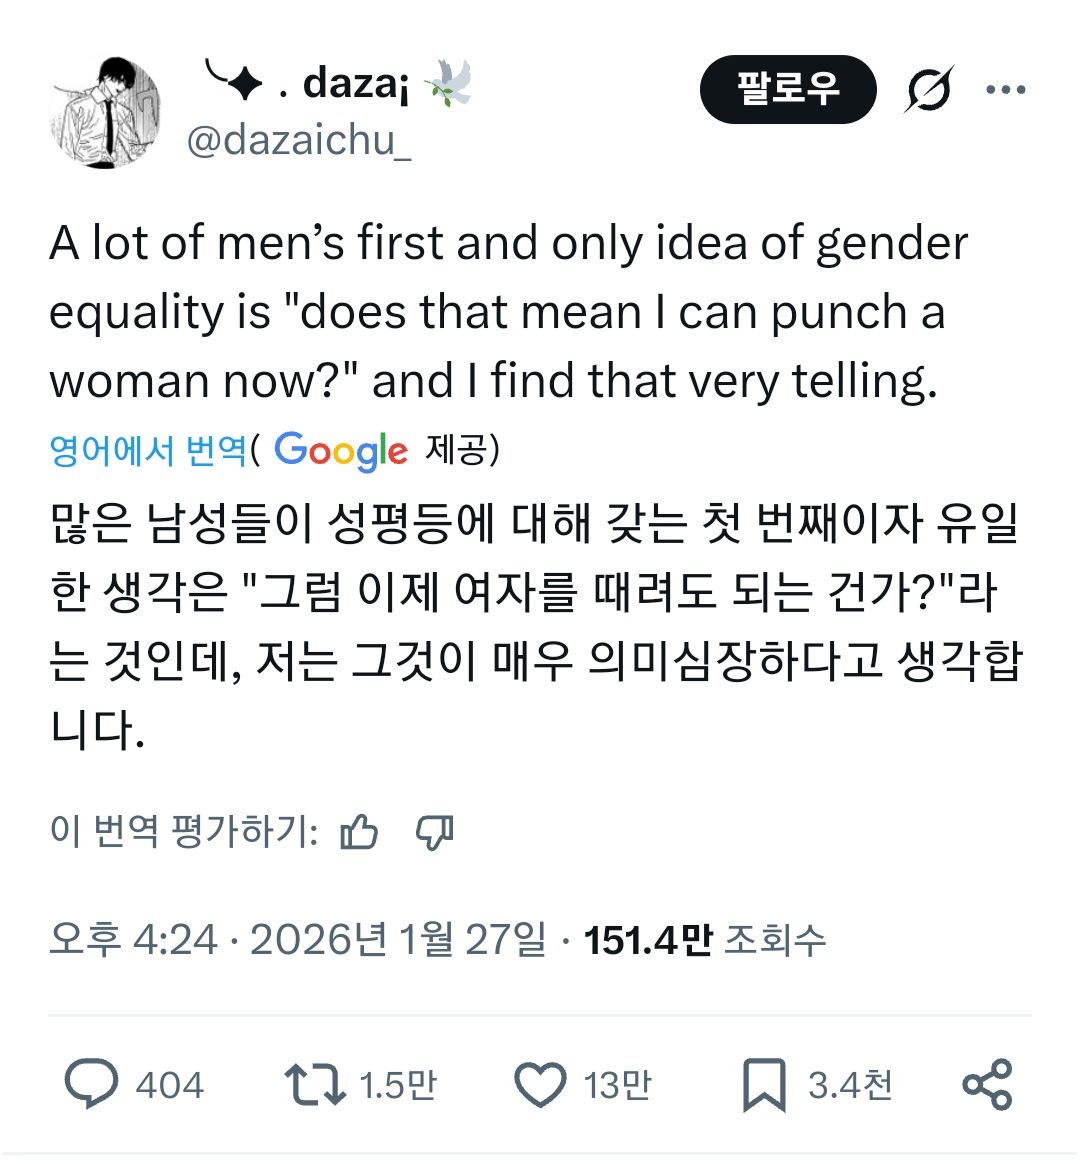Rate the translation with thumbs down

[x=435, y=832]
